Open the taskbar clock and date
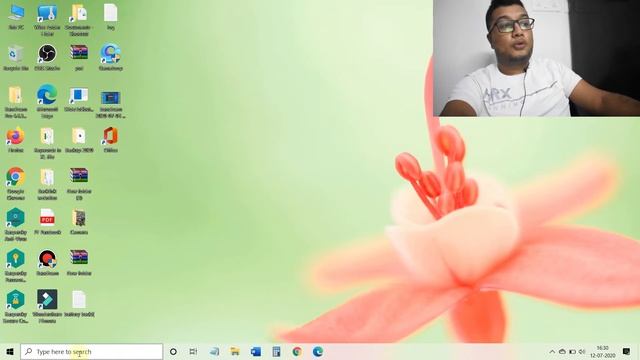 click(602, 351)
